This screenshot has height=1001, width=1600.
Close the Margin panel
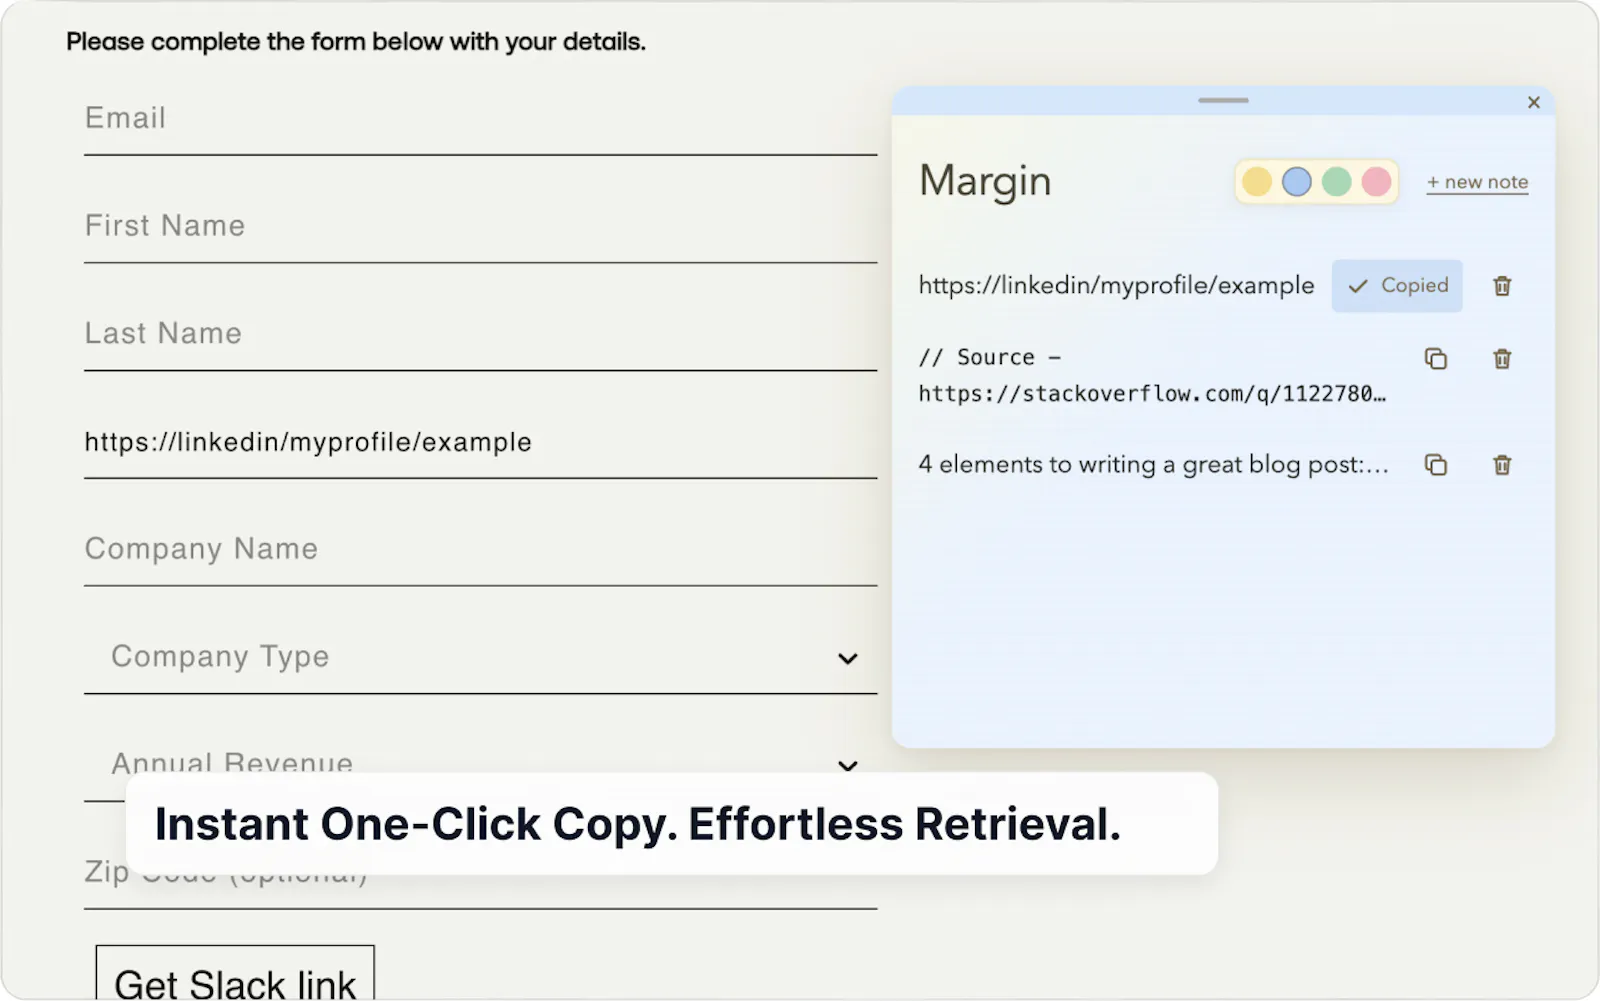click(1534, 102)
